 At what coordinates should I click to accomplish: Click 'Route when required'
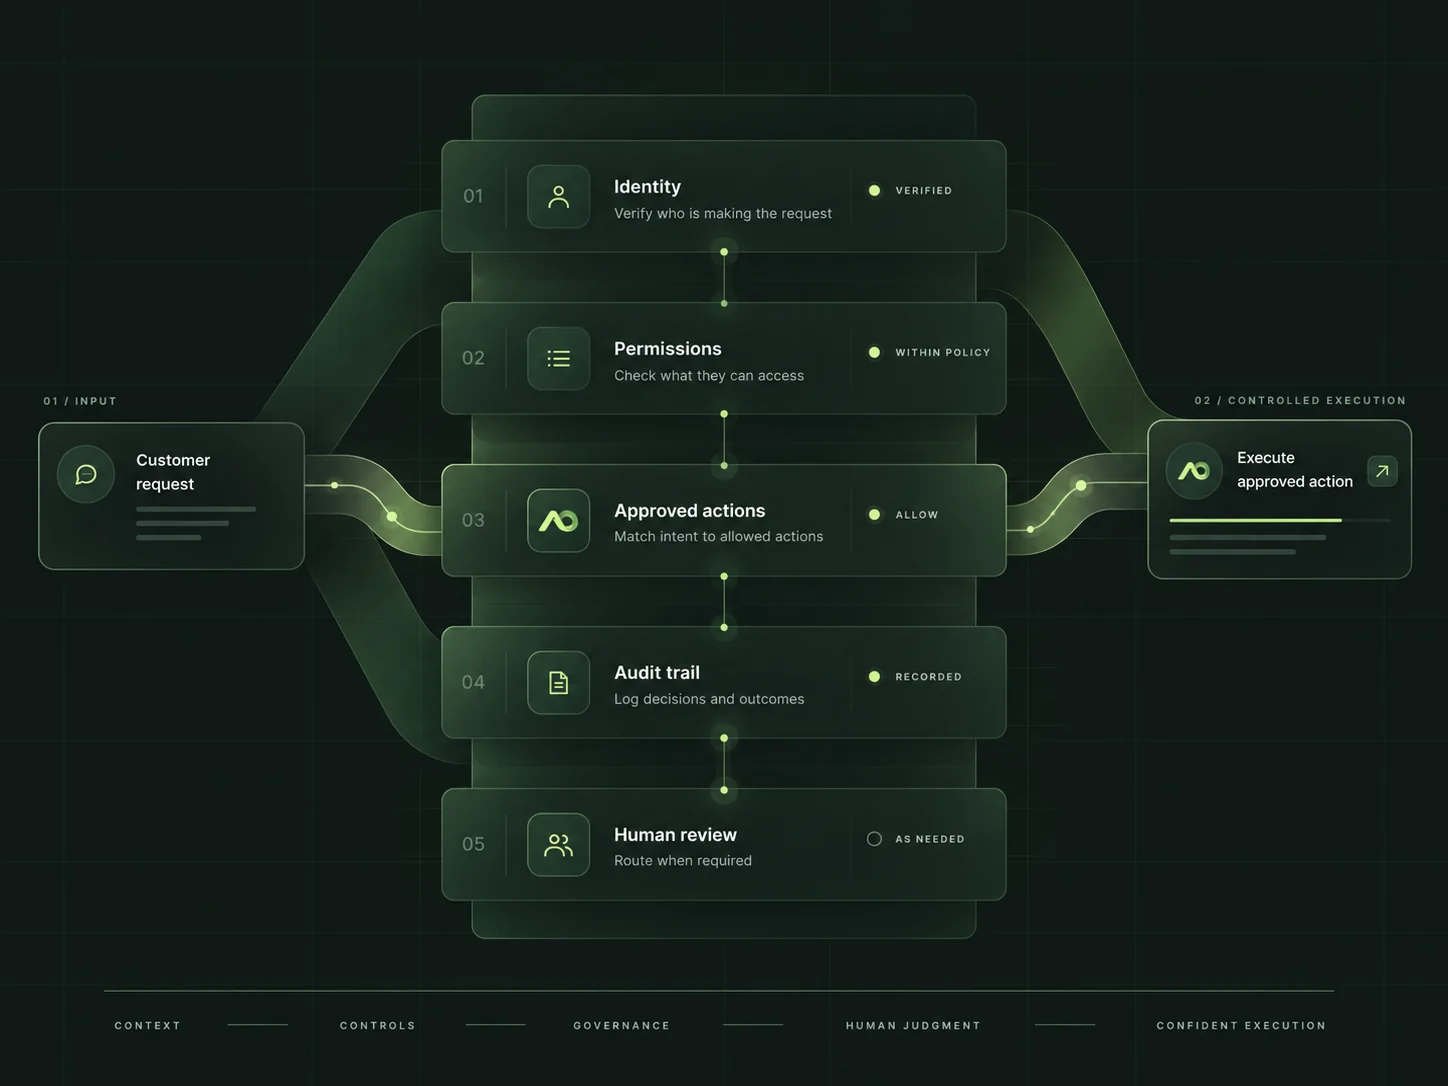tap(683, 861)
